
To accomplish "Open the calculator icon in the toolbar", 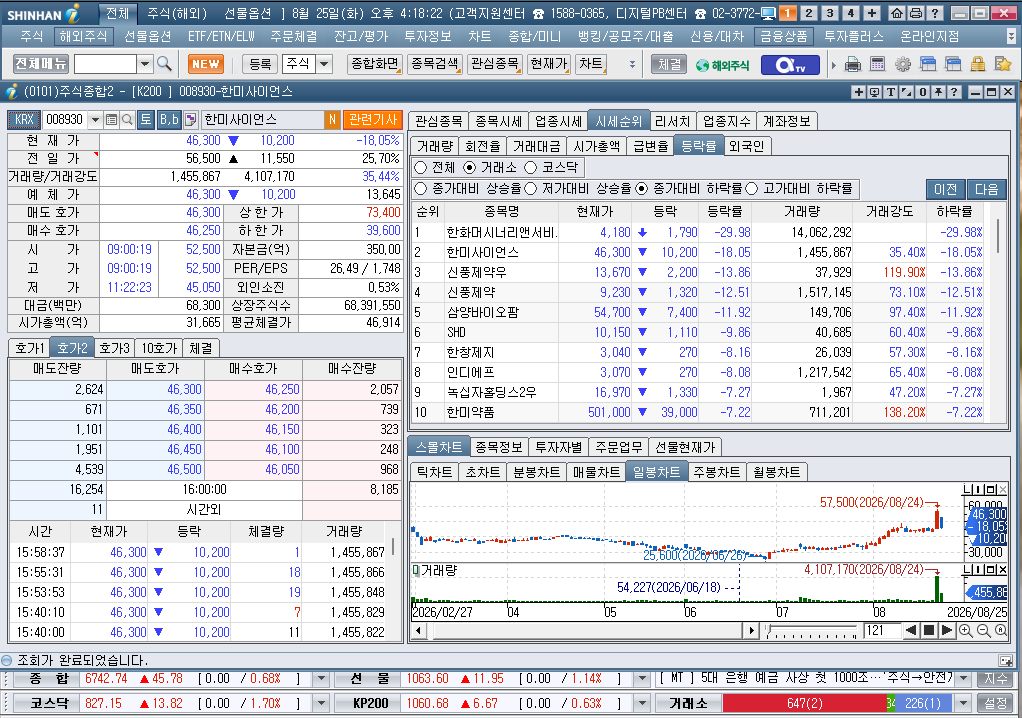I will [877, 64].
